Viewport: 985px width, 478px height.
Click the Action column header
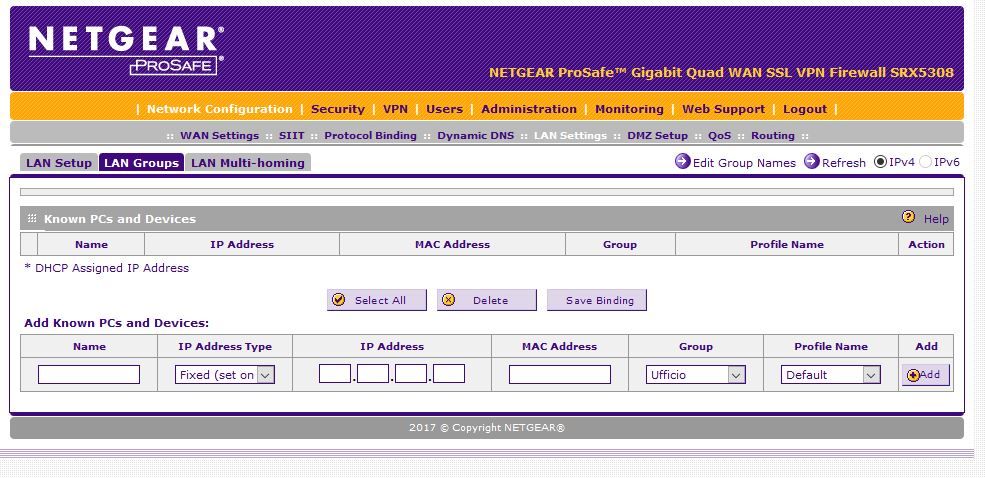pyautogui.click(x=926, y=244)
